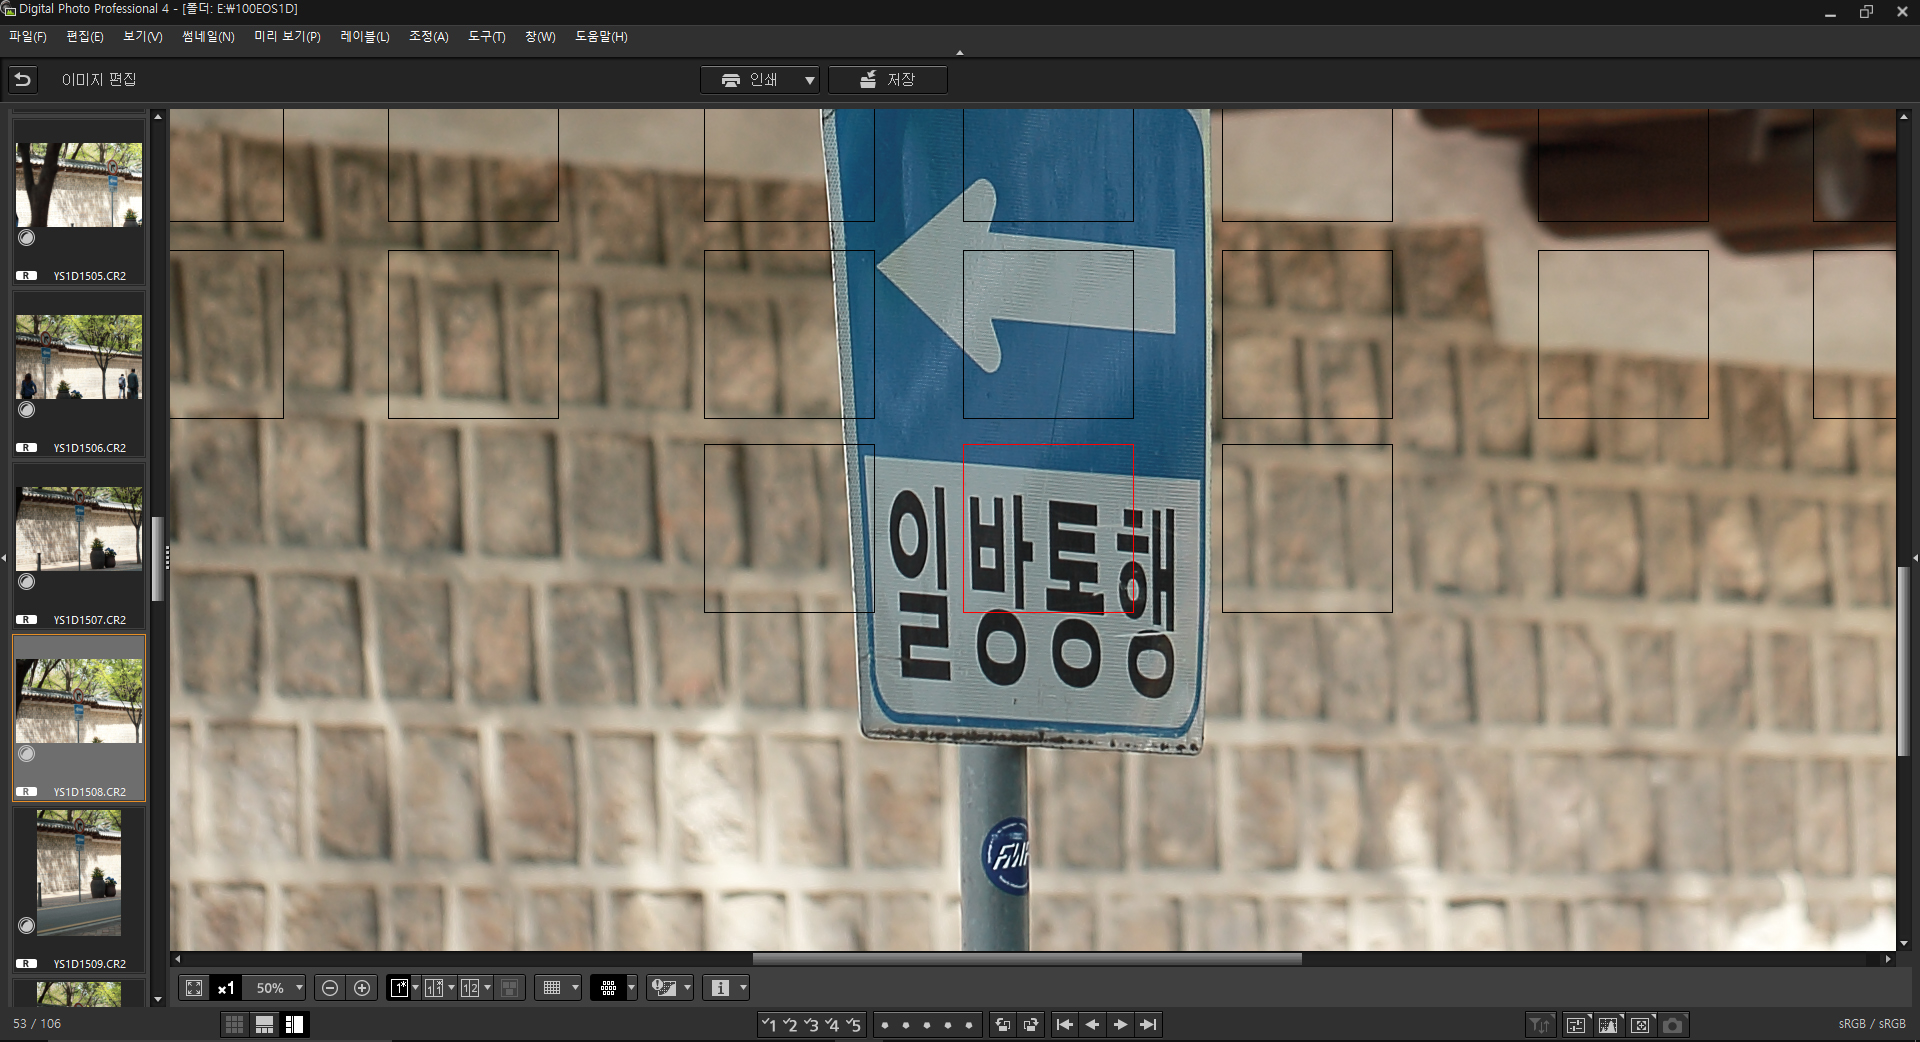1920x1042 pixels.
Task: Apply check mark 4
Action: pos(832,1024)
